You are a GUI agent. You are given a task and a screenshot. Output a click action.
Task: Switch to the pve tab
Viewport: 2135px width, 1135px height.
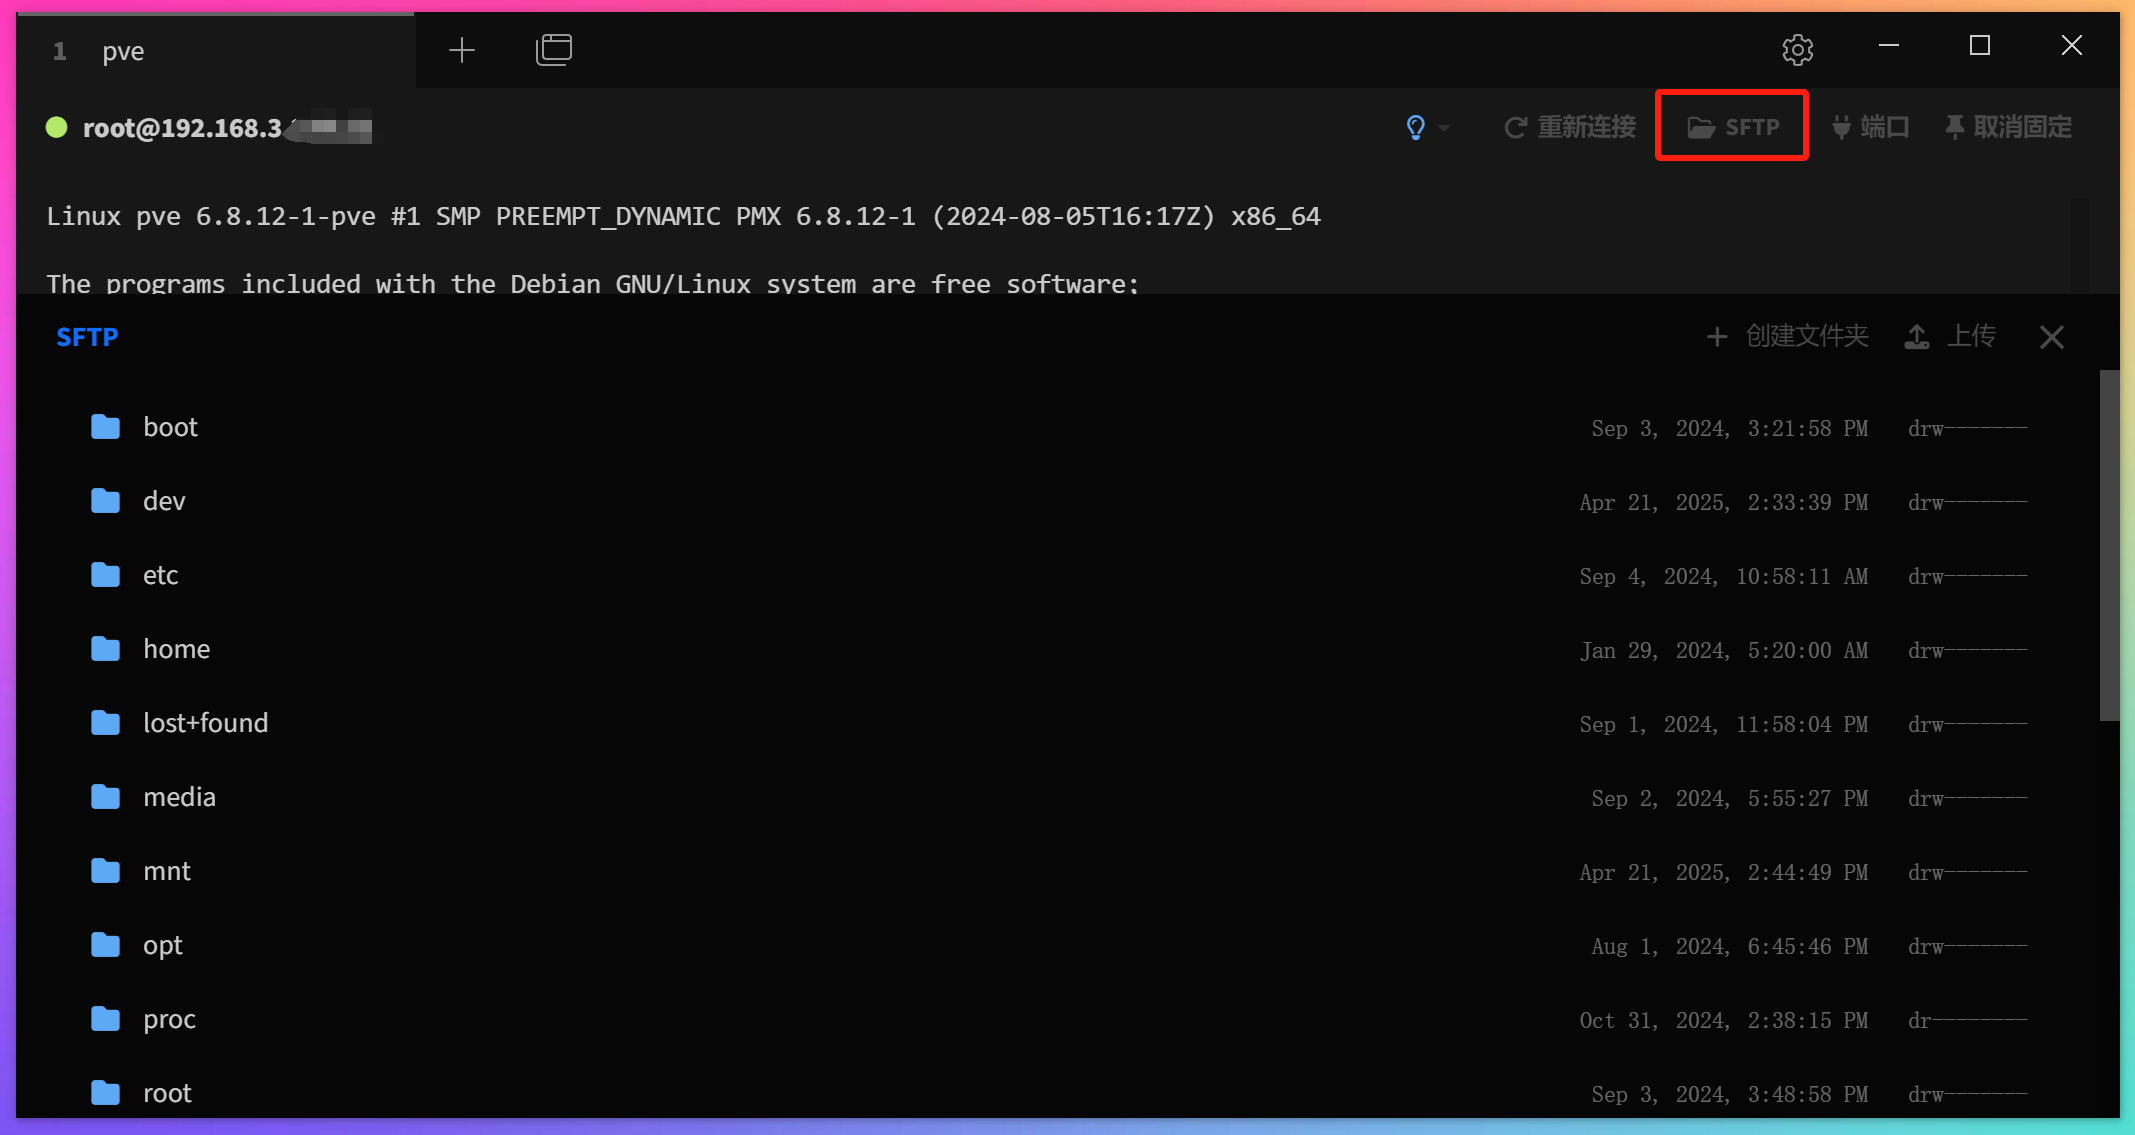(x=123, y=51)
